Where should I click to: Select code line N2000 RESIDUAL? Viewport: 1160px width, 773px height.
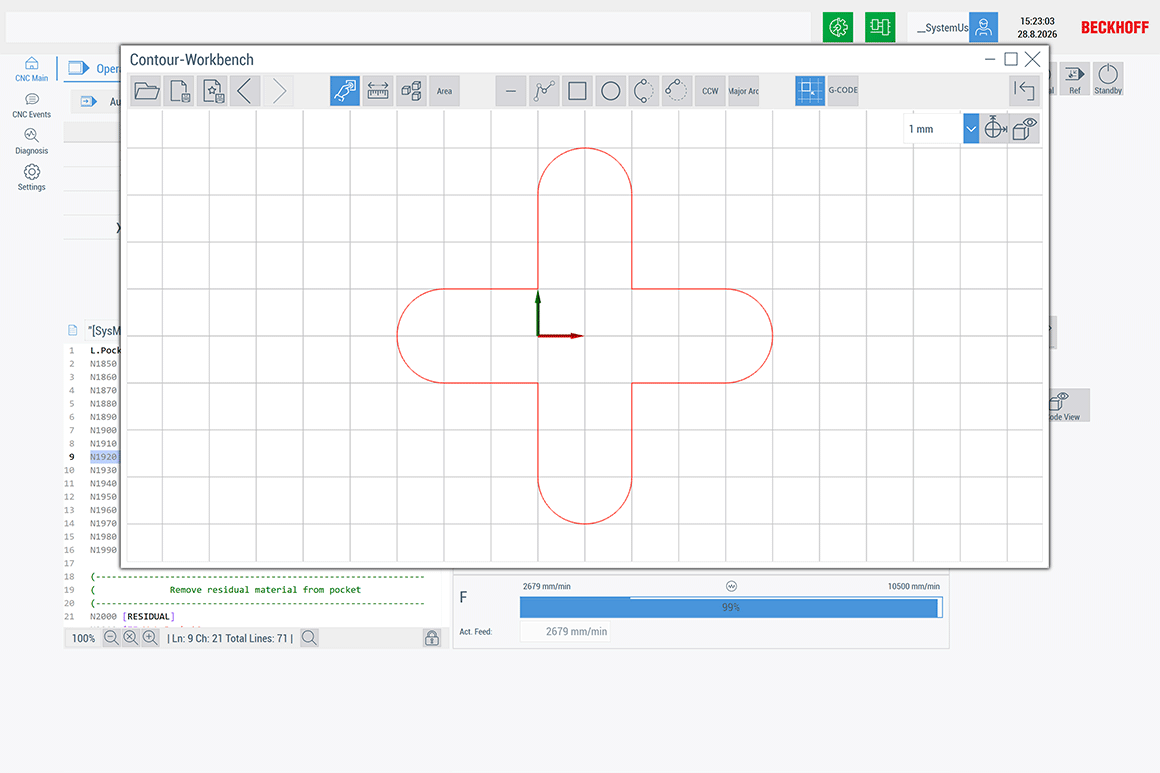132,616
